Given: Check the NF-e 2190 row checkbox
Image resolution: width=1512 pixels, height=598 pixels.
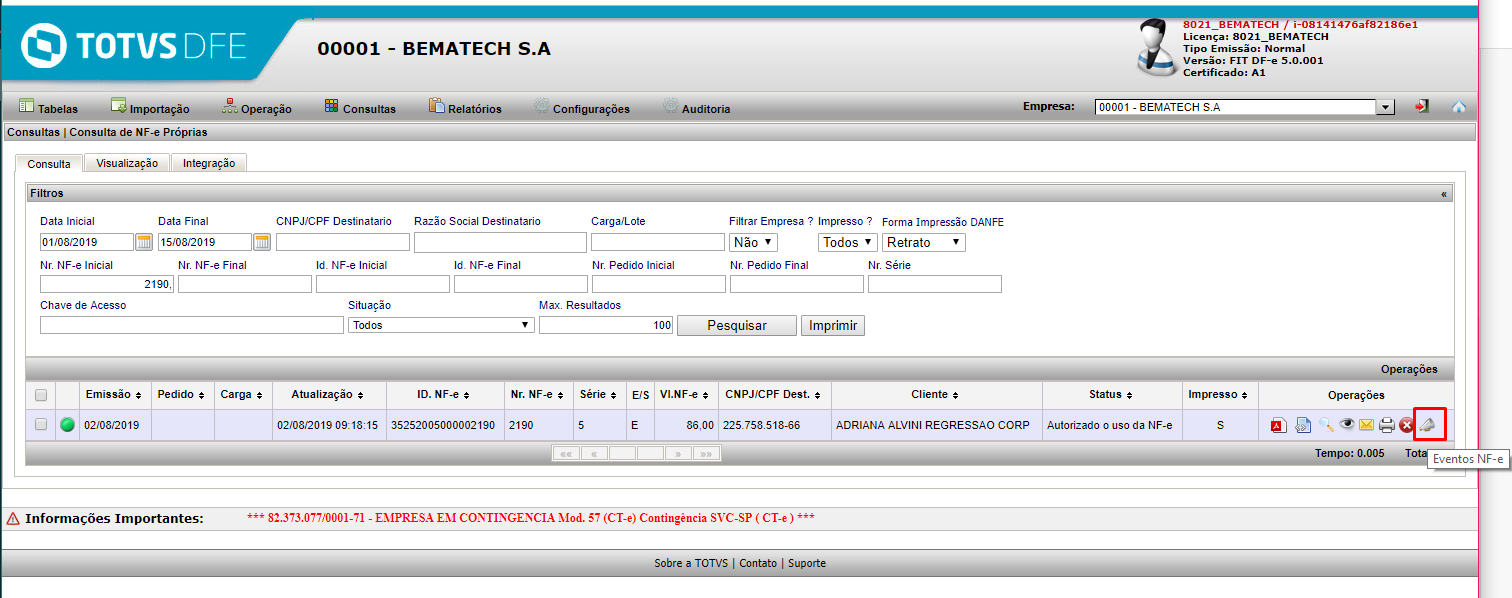Looking at the screenshot, I should click(41, 425).
